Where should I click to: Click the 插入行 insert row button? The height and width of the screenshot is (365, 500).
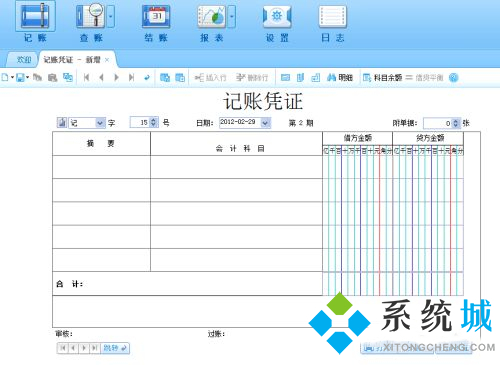tap(210, 78)
